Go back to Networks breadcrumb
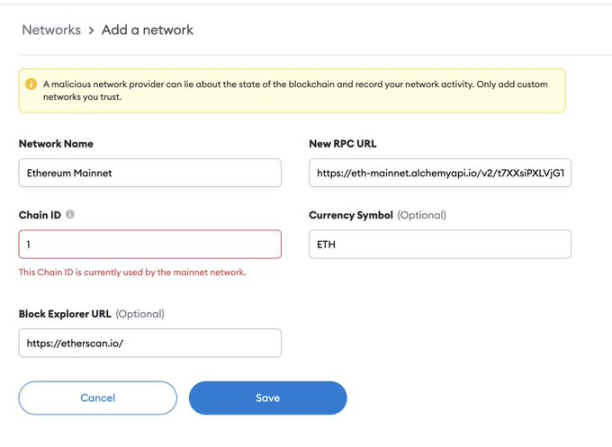This screenshot has width=612, height=447. [x=51, y=30]
